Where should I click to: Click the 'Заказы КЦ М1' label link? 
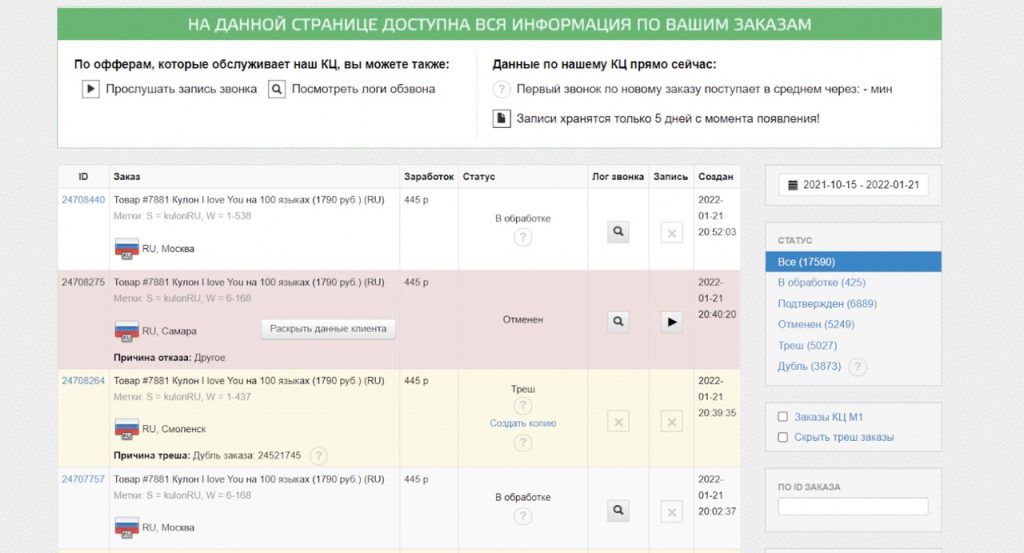coord(828,417)
